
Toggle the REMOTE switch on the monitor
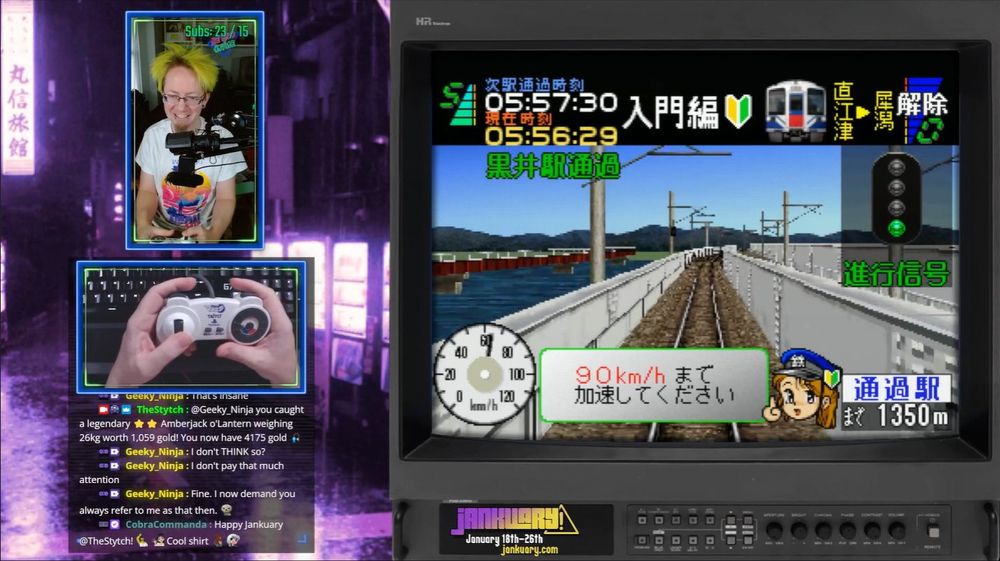933,530
